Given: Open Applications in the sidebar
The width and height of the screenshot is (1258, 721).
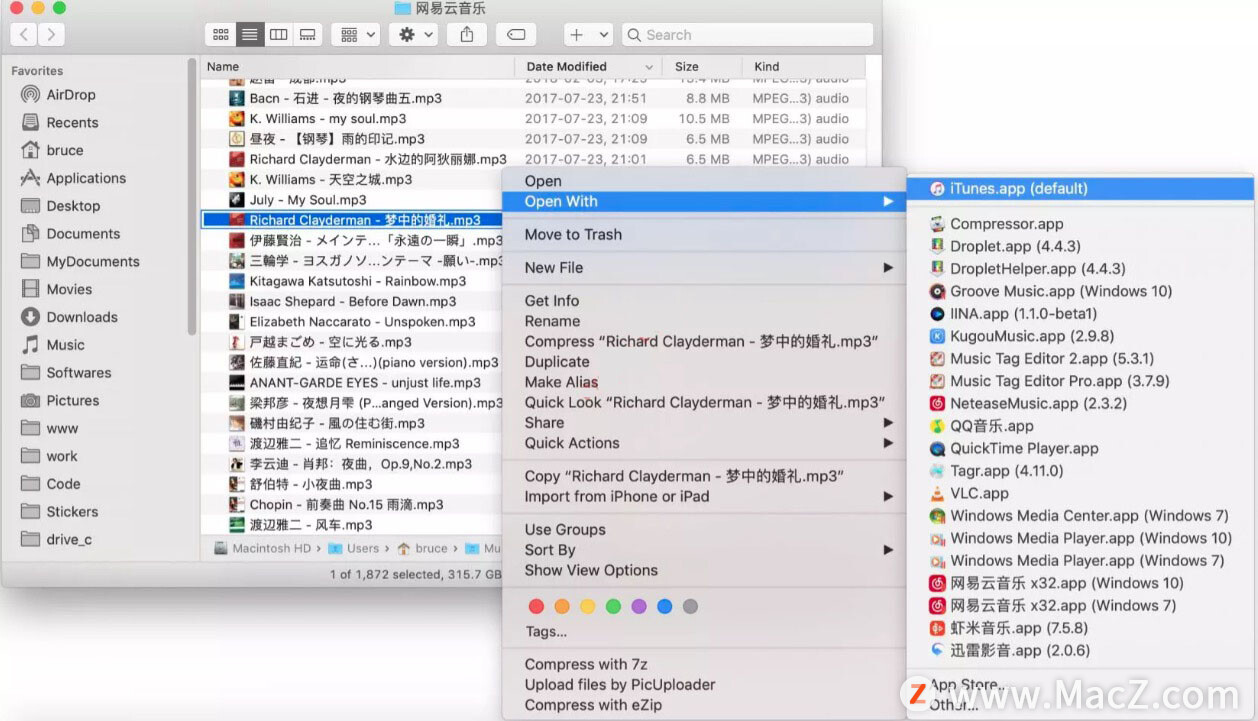Looking at the screenshot, I should (x=86, y=178).
